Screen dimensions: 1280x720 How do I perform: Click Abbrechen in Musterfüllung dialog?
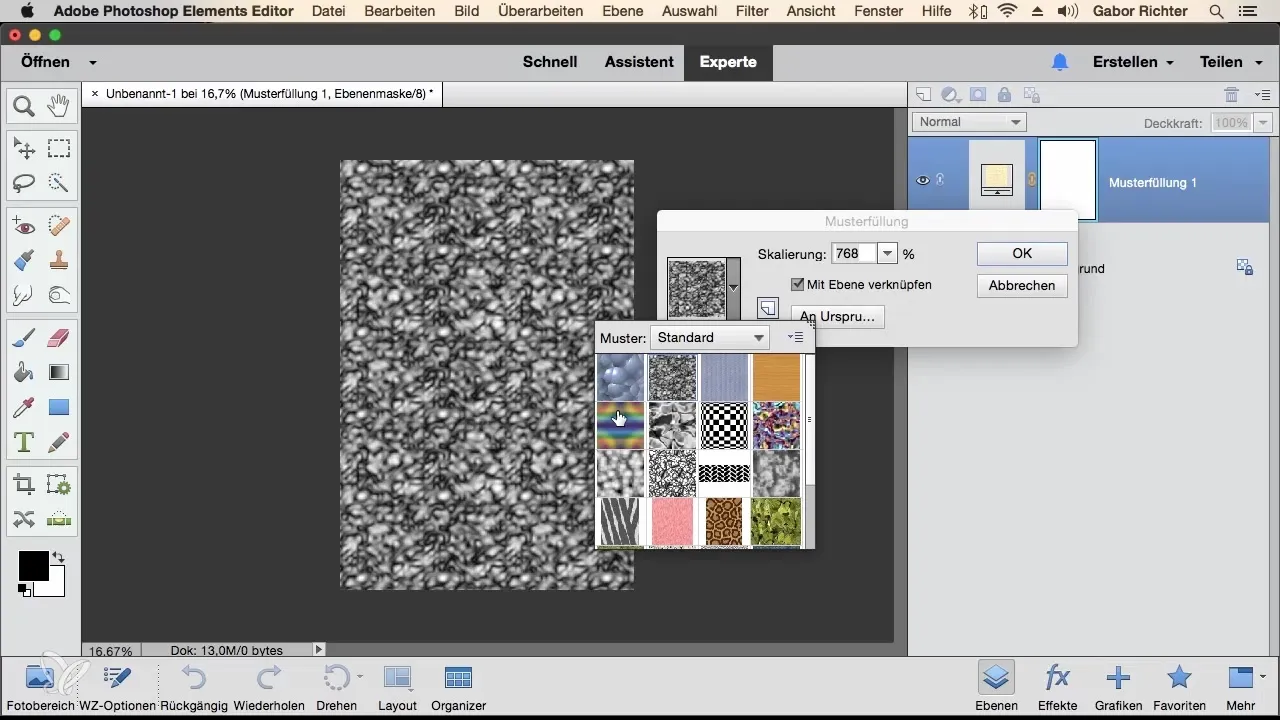(1022, 286)
